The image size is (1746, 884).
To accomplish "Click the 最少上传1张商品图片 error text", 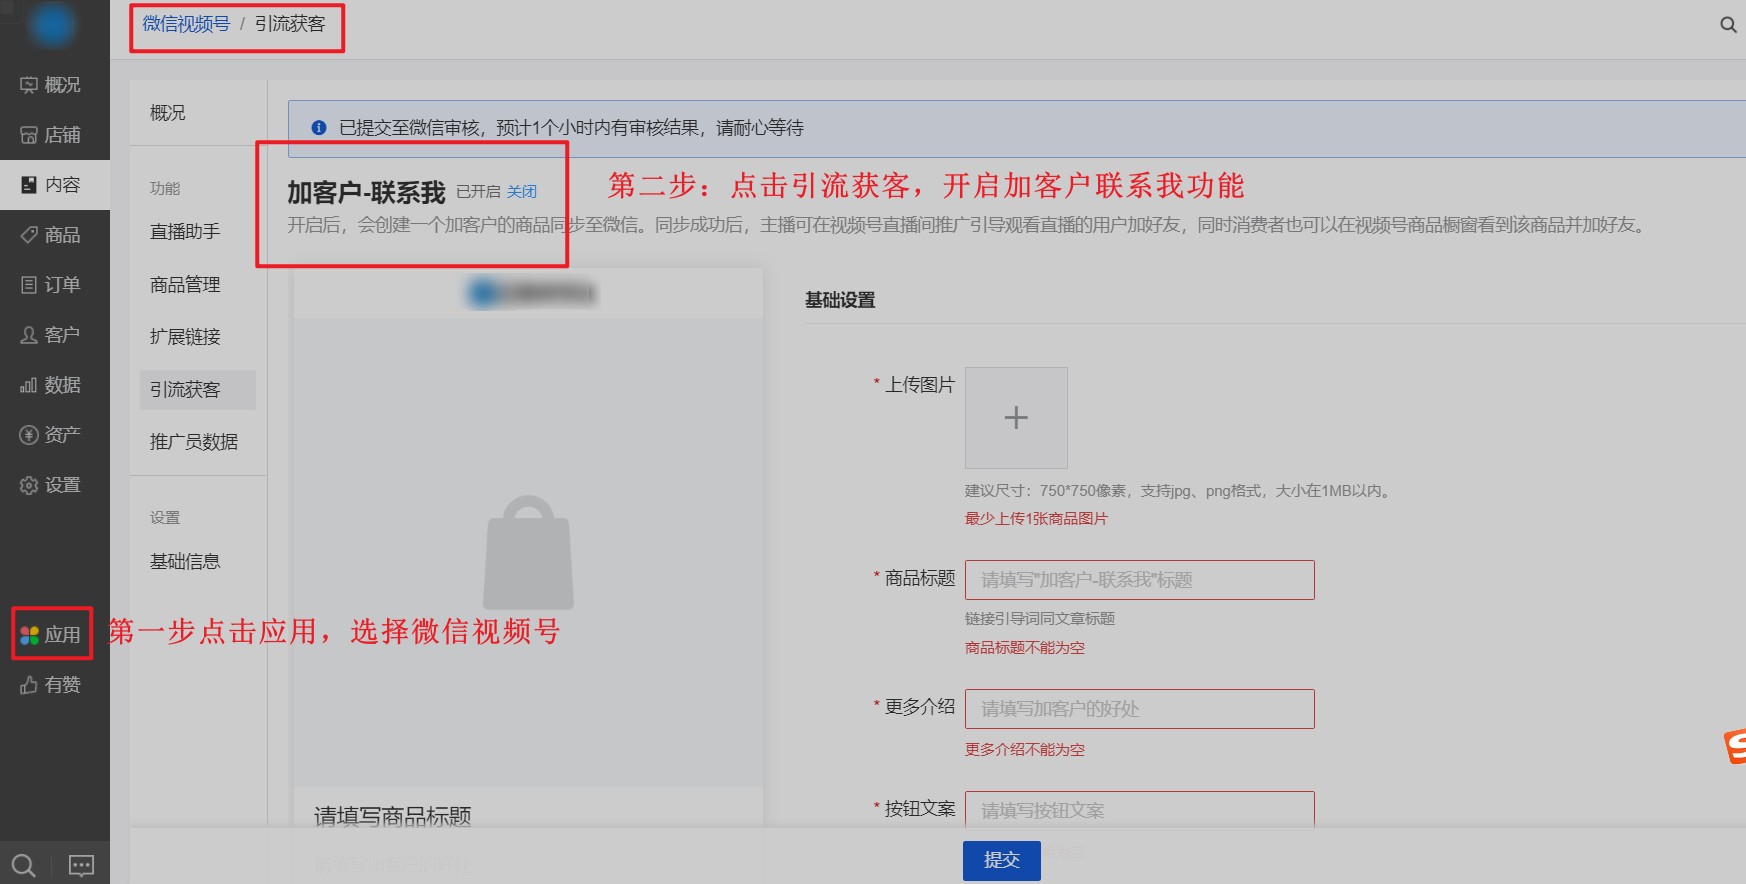I will click(1036, 518).
